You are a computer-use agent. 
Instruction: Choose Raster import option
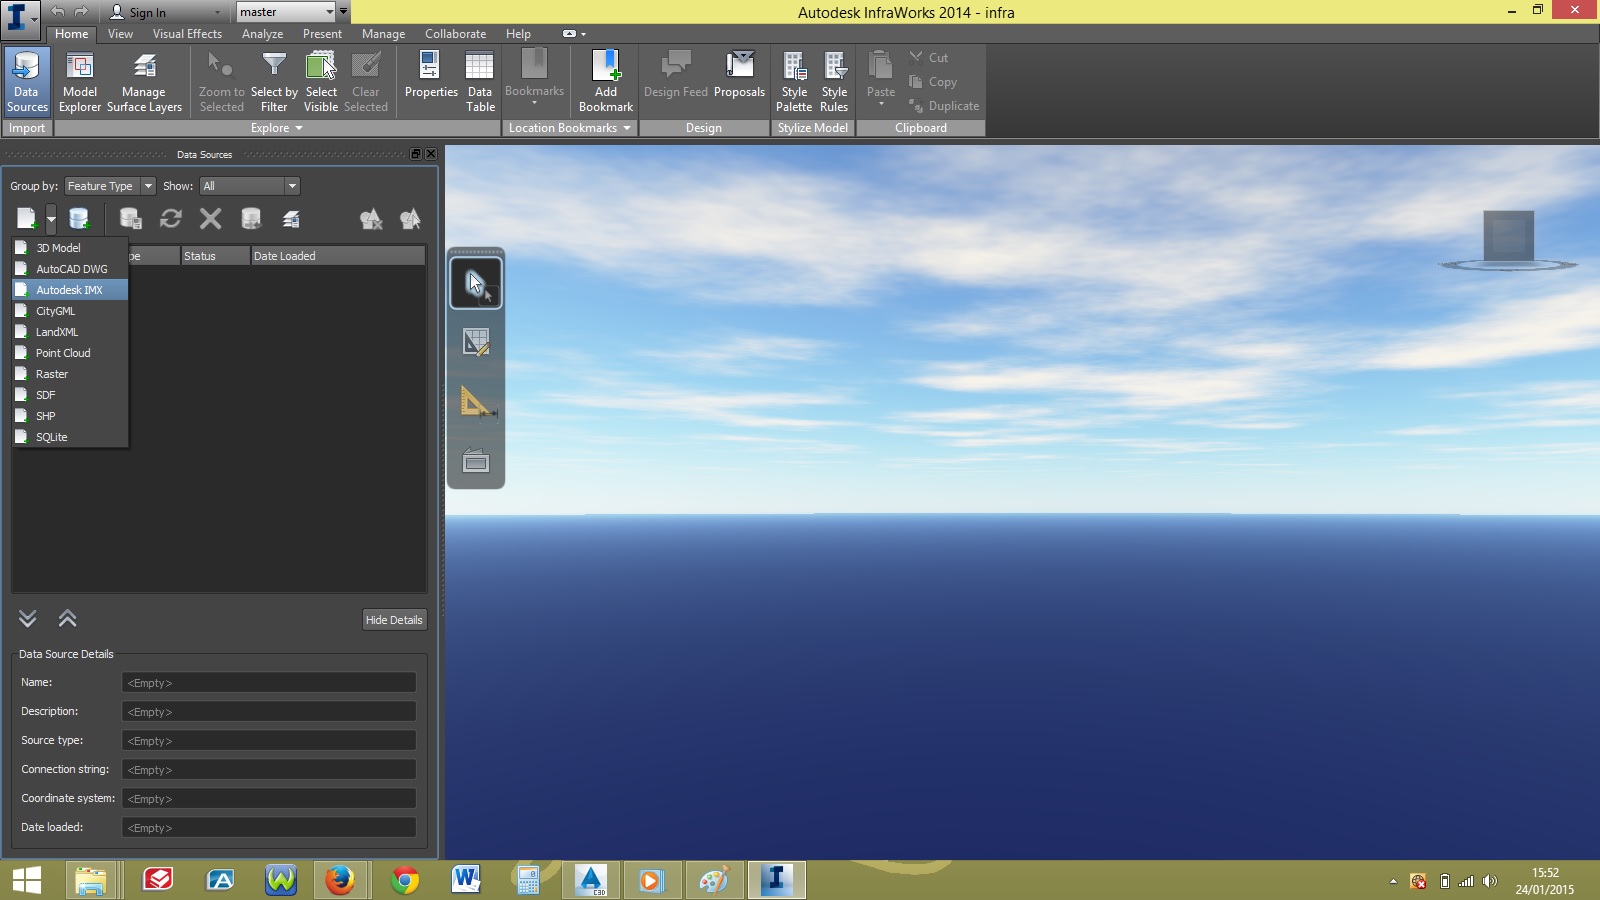tap(70, 374)
